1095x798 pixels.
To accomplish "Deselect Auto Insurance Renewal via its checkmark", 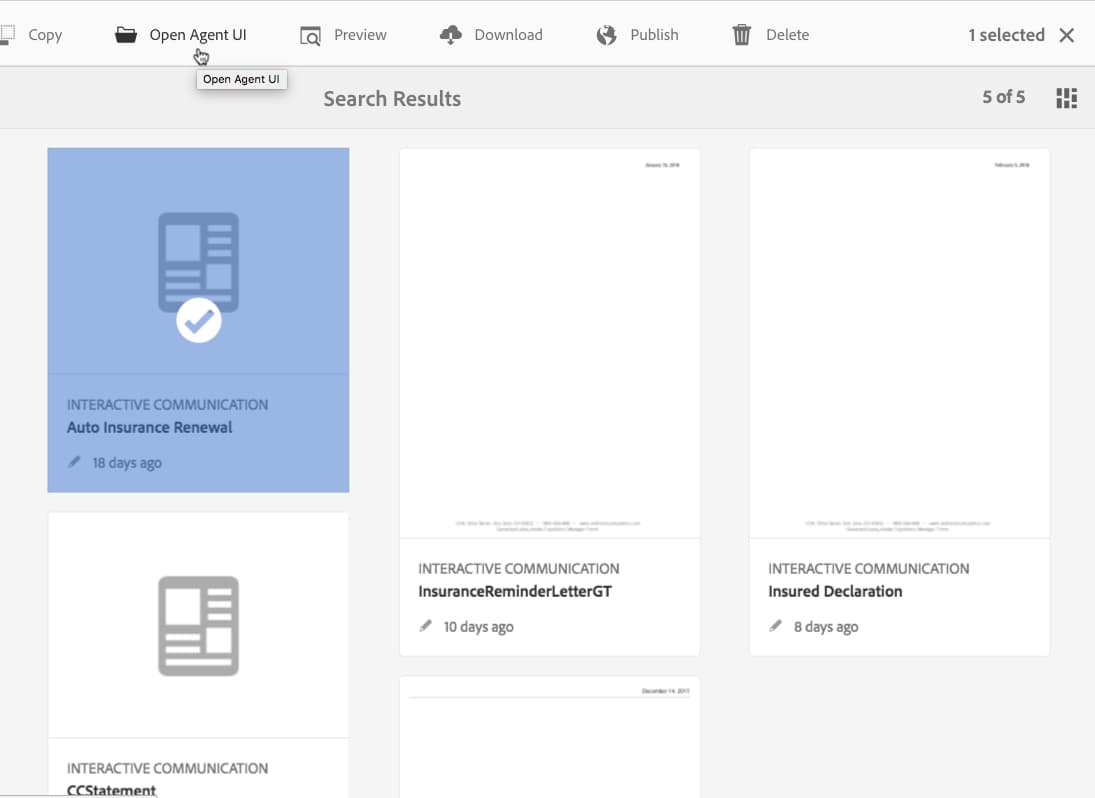I will point(197,320).
